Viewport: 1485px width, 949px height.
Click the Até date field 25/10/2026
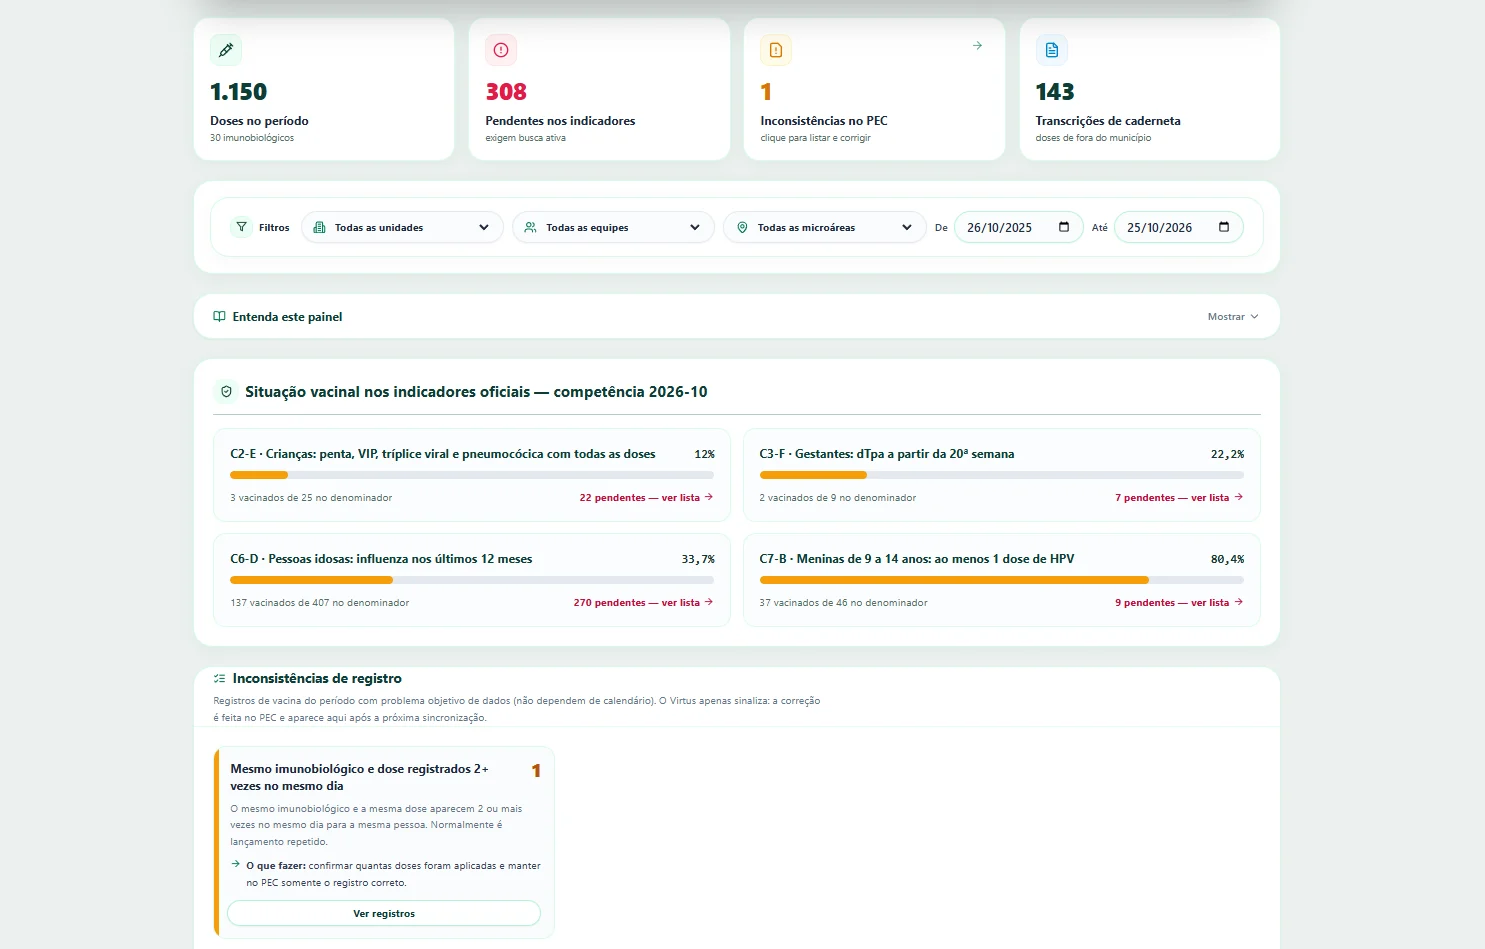pos(1179,227)
